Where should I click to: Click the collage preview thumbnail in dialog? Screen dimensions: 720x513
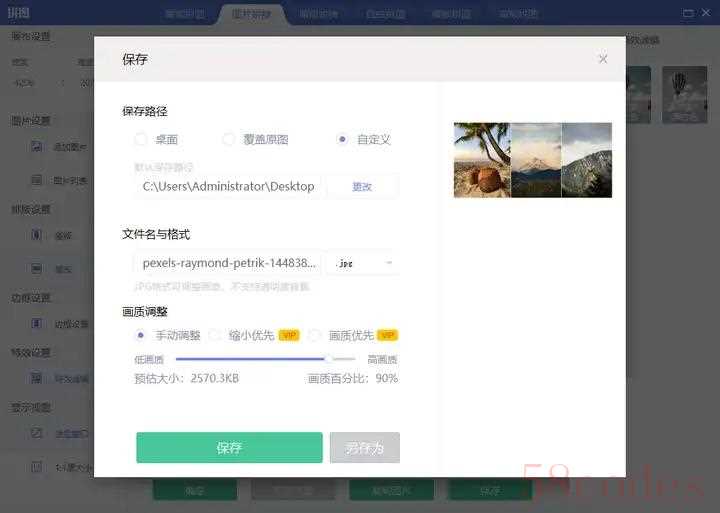point(533,160)
